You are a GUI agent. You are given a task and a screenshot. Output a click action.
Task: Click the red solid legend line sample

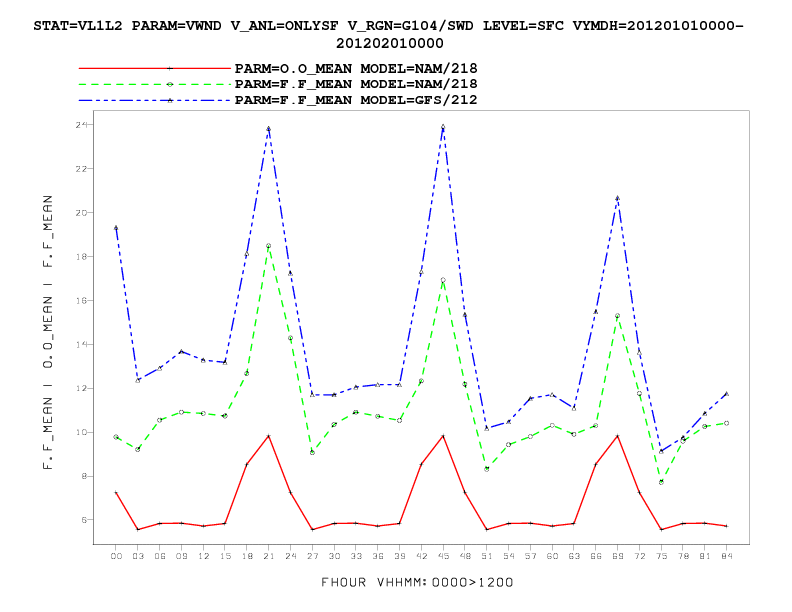point(155,68)
